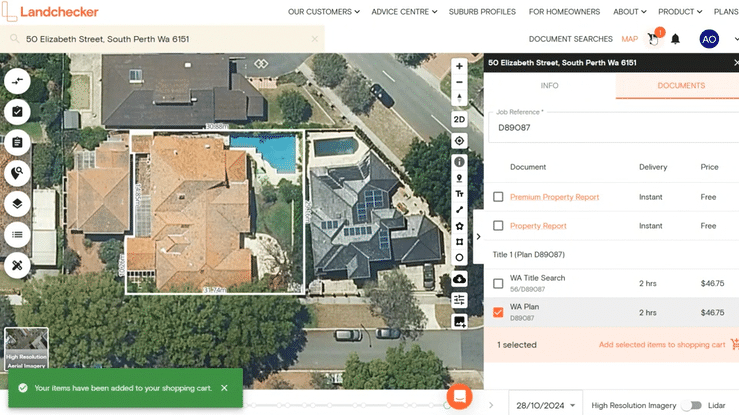Viewport: 739px width, 415px height.
Task: Open the AO user avatar
Action: (709, 39)
